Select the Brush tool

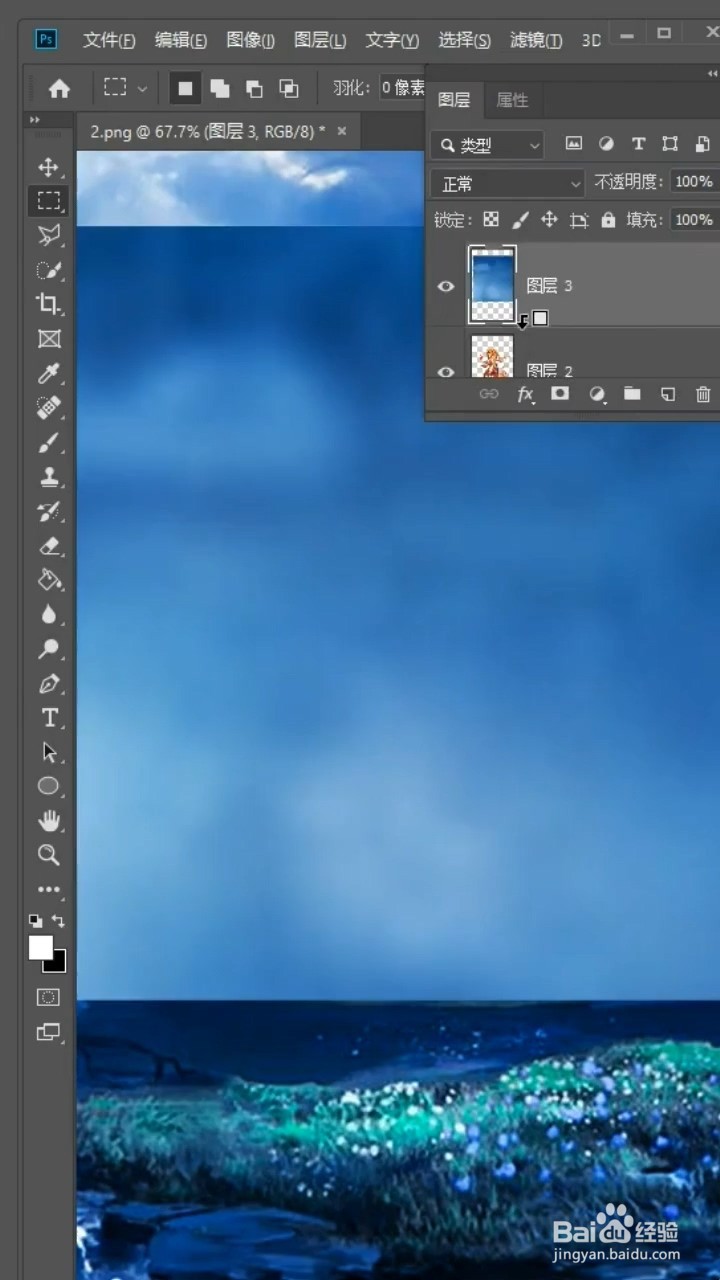click(48, 442)
